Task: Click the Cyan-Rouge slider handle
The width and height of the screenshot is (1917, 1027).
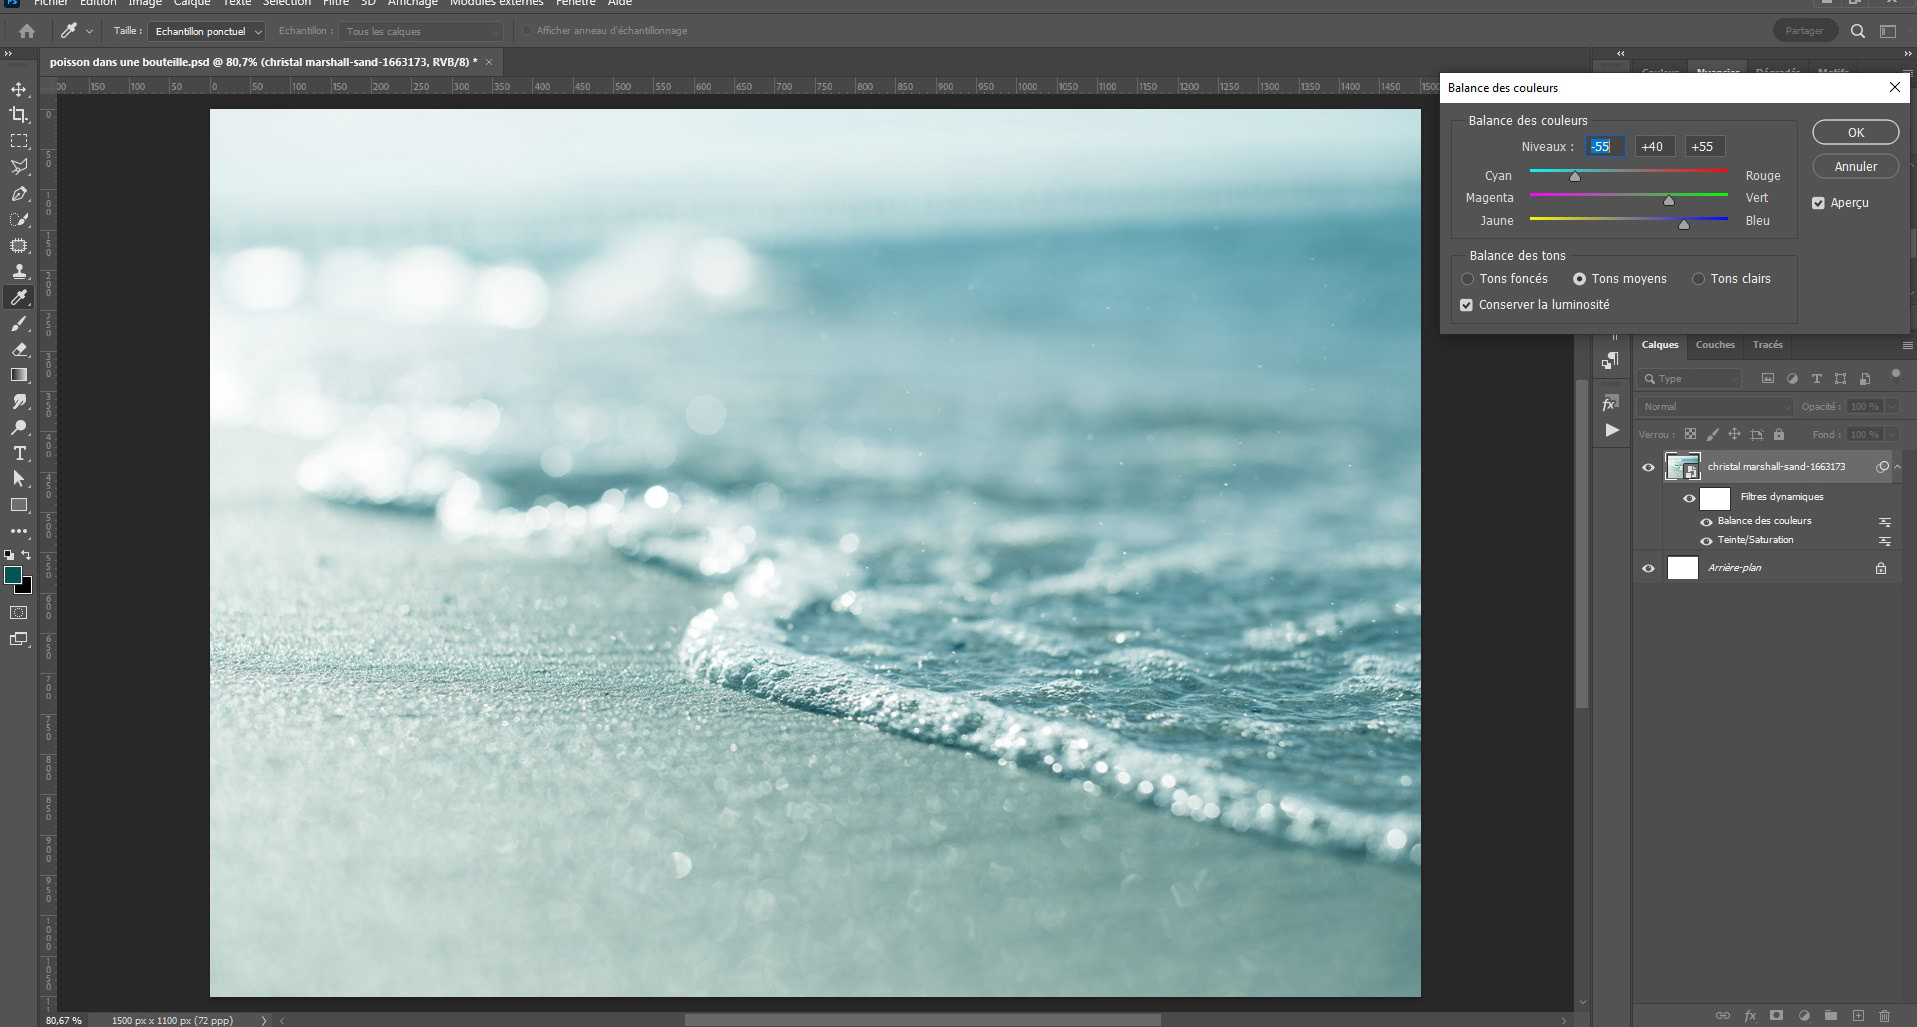Action: pos(1575,177)
